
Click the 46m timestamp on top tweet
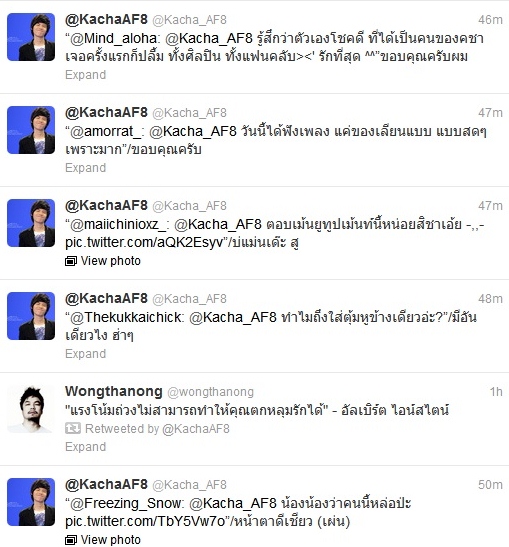[490, 20]
